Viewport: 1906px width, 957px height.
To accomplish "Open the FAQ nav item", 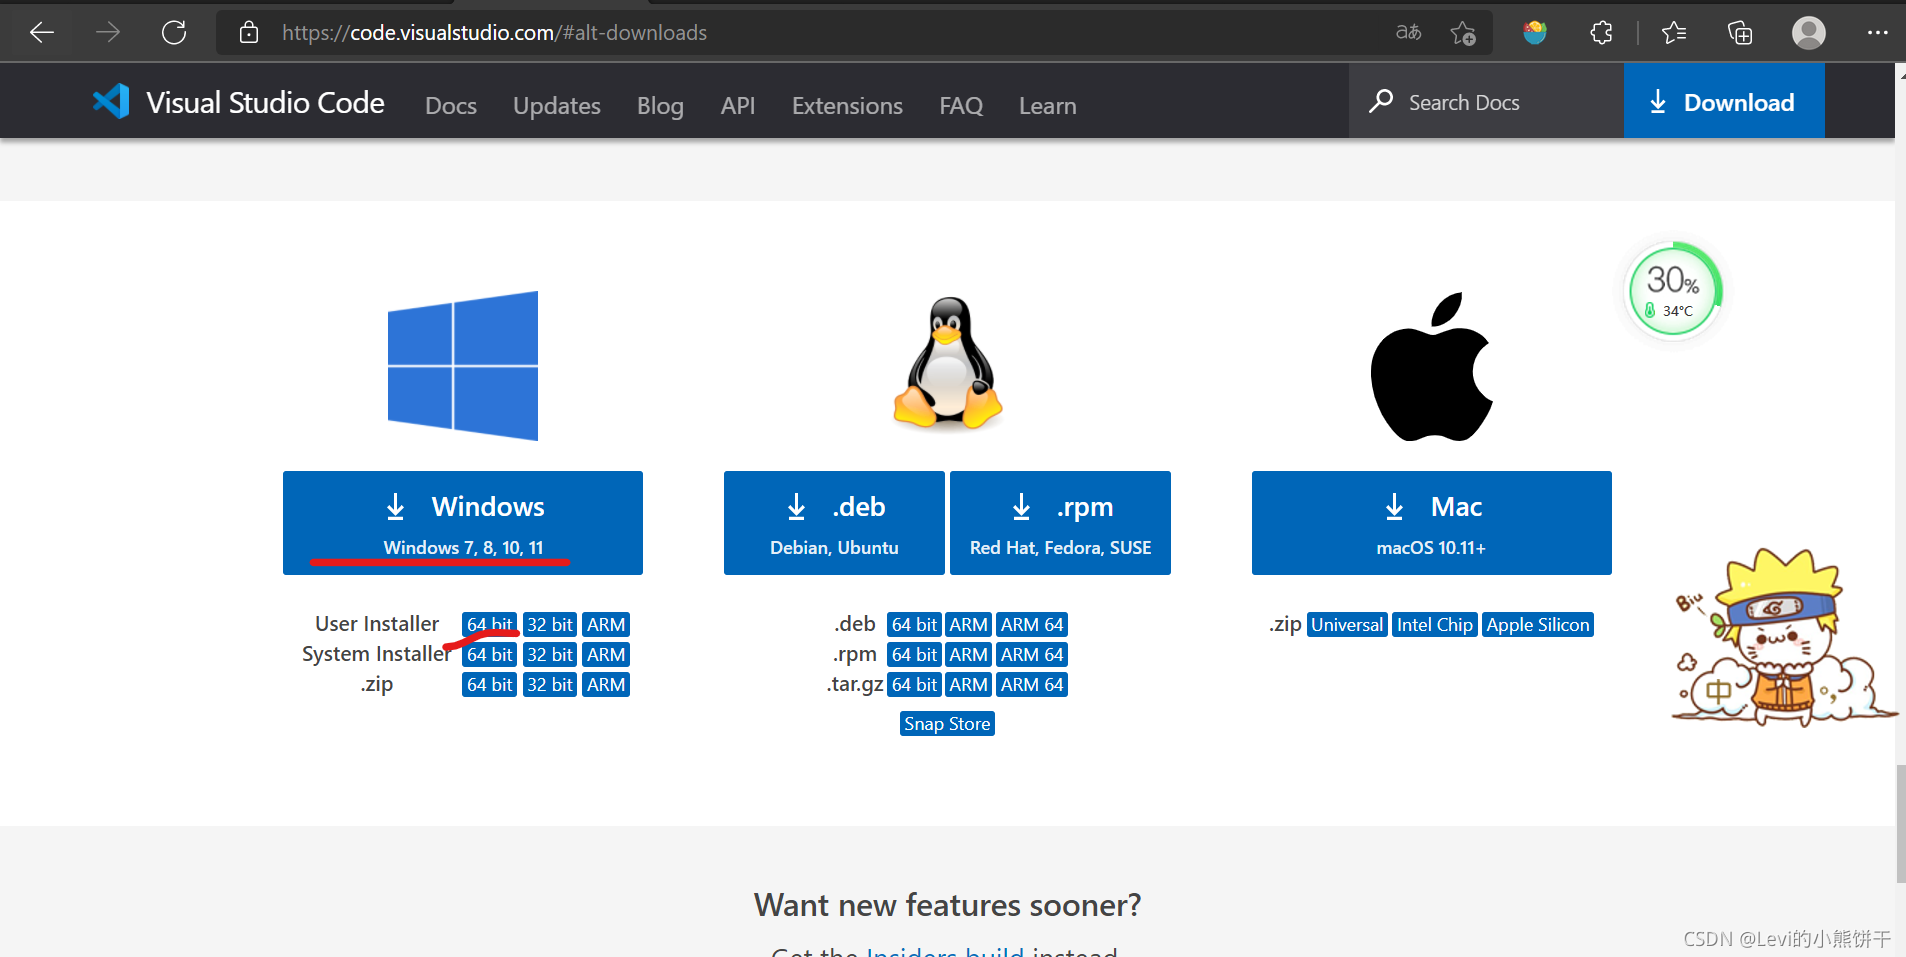I will (961, 105).
